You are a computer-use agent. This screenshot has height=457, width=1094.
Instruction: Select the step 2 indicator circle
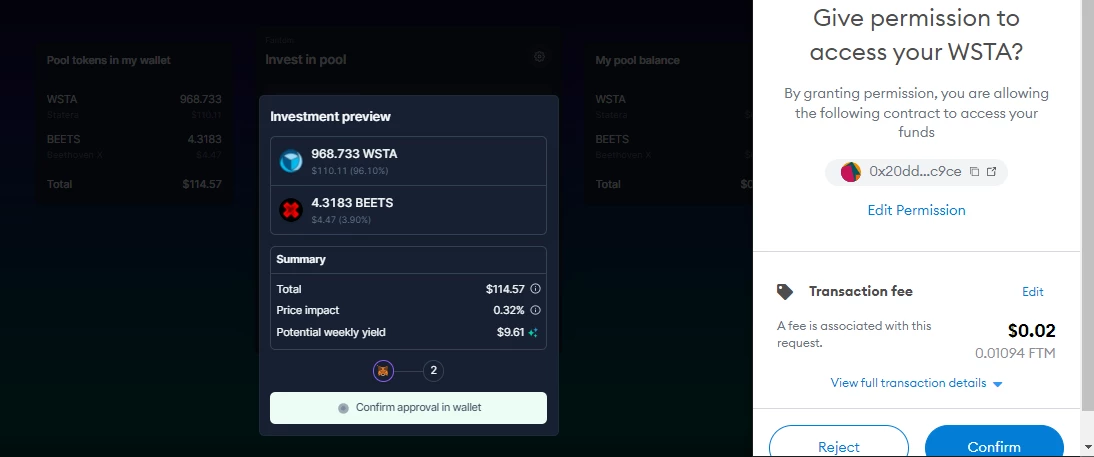pyautogui.click(x=433, y=370)
